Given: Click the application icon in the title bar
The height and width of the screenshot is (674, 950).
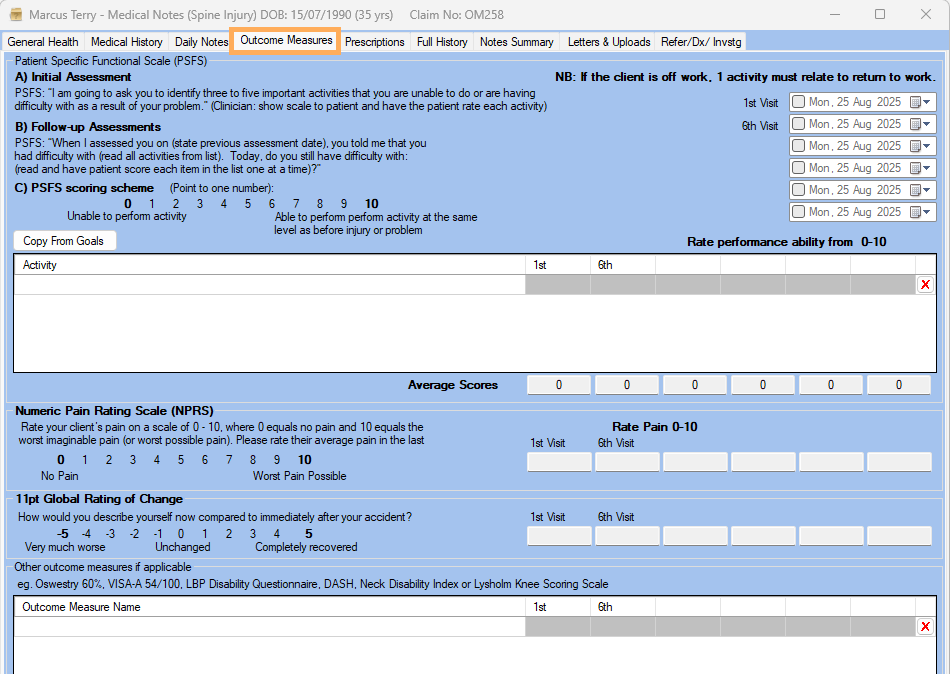Looking at the screenshot, I should [x=15, y=15].
